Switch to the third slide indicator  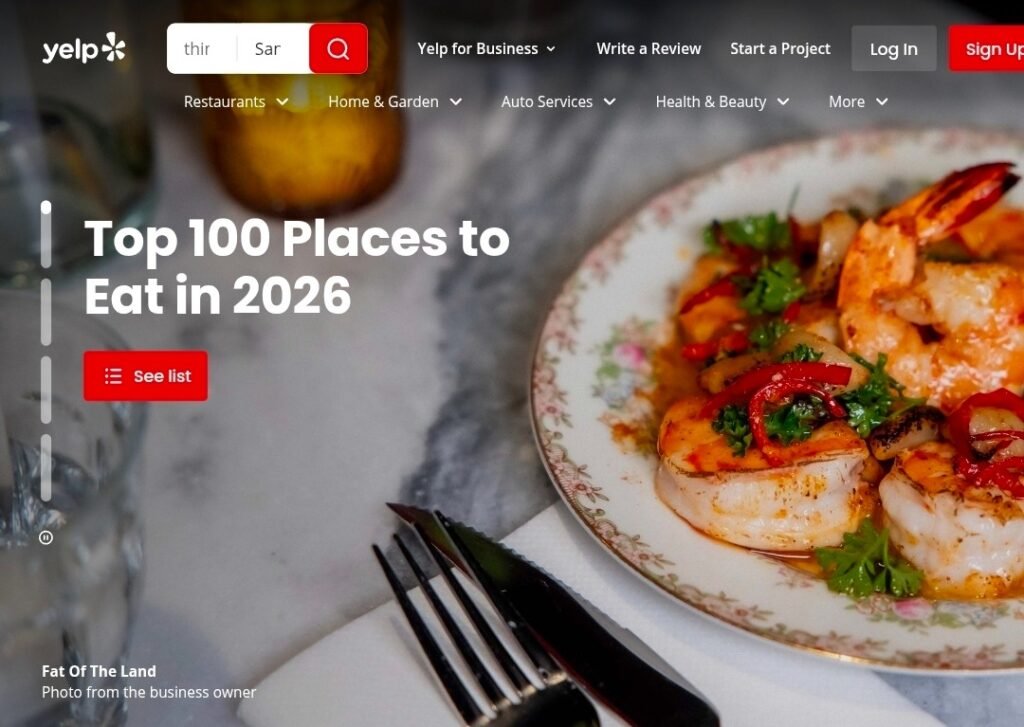coord(46,390)
